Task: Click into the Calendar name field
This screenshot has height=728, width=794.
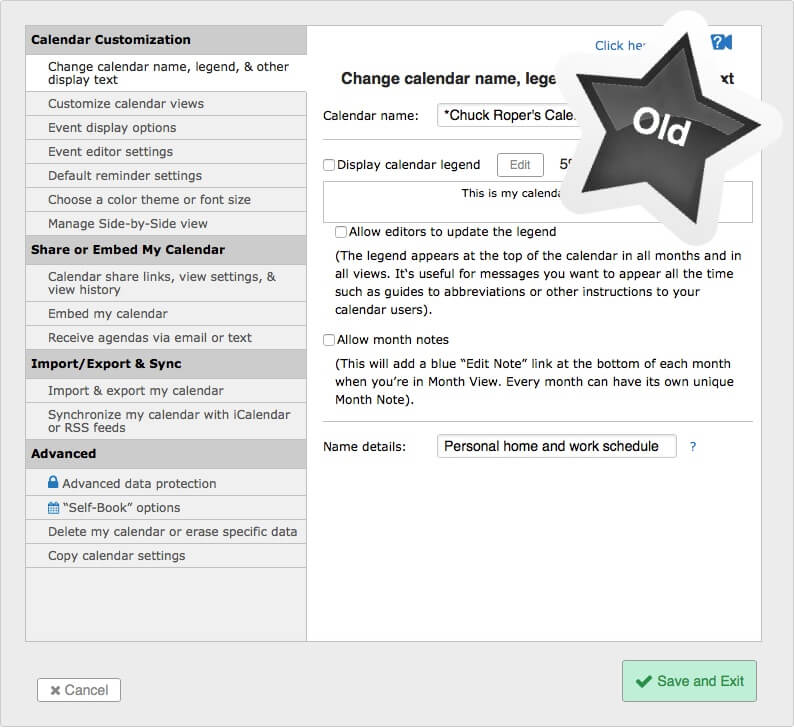Action: point(506,115)
